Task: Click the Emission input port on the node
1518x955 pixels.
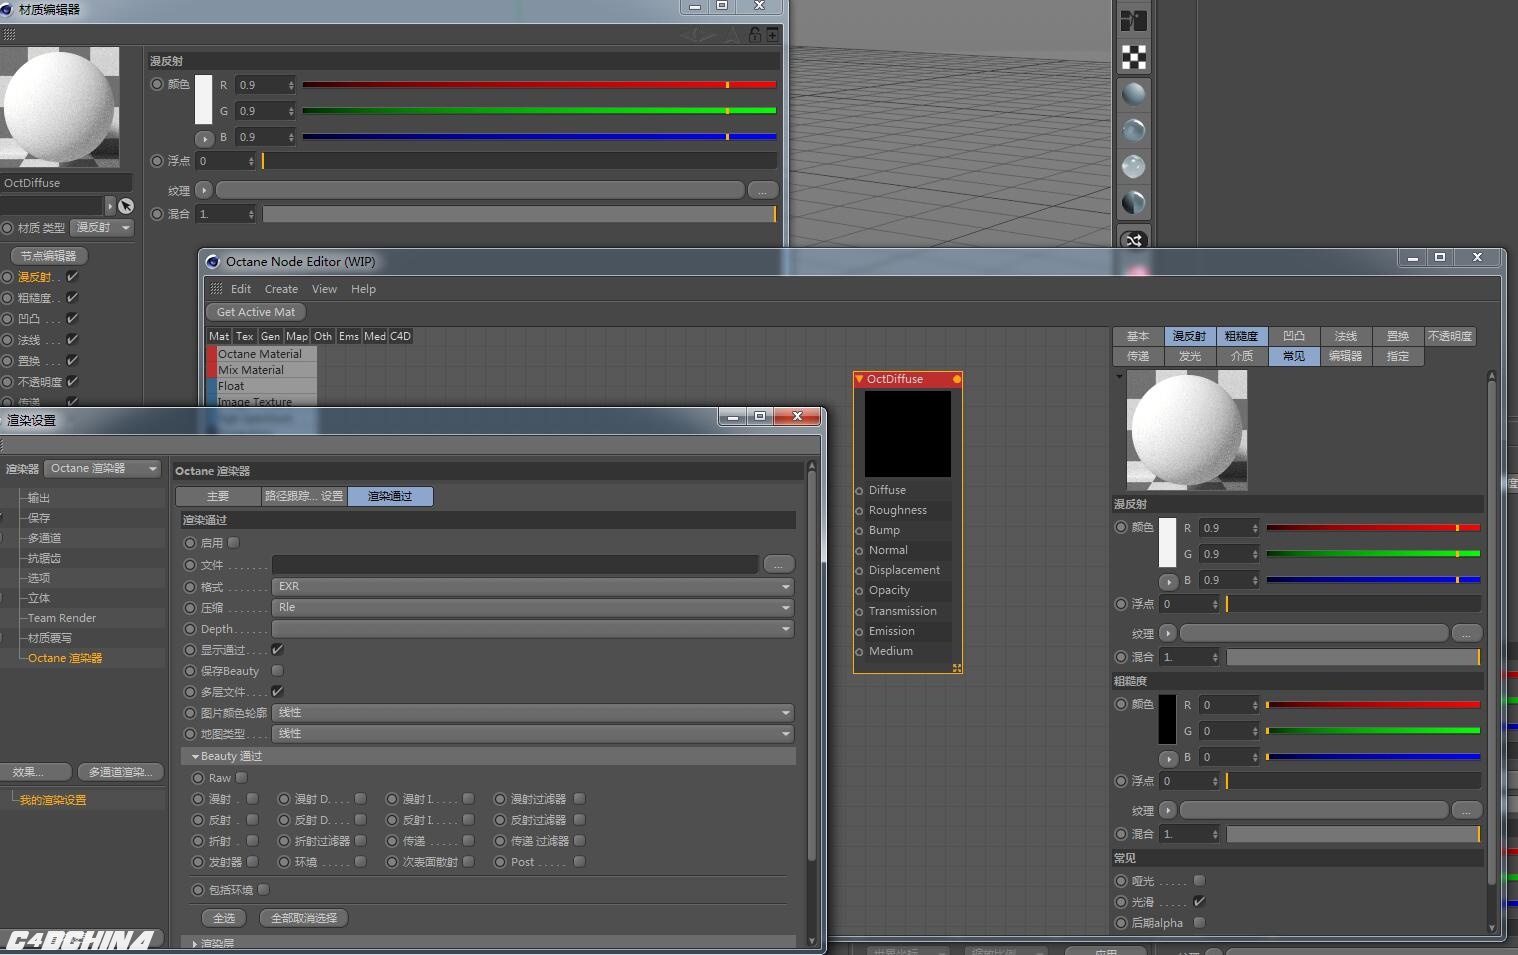Action: click(860, 631)
